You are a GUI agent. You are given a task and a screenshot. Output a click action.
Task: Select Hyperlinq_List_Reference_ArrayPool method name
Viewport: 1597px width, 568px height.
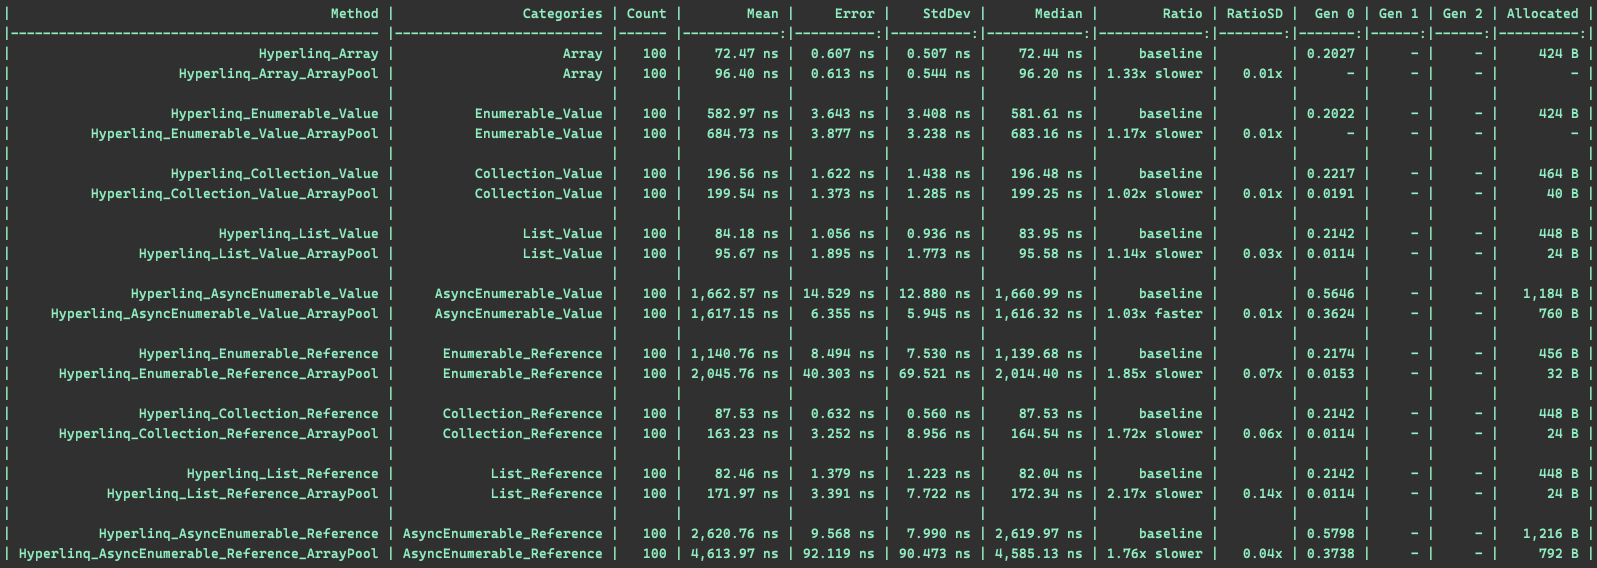click(x=243, y=494)
